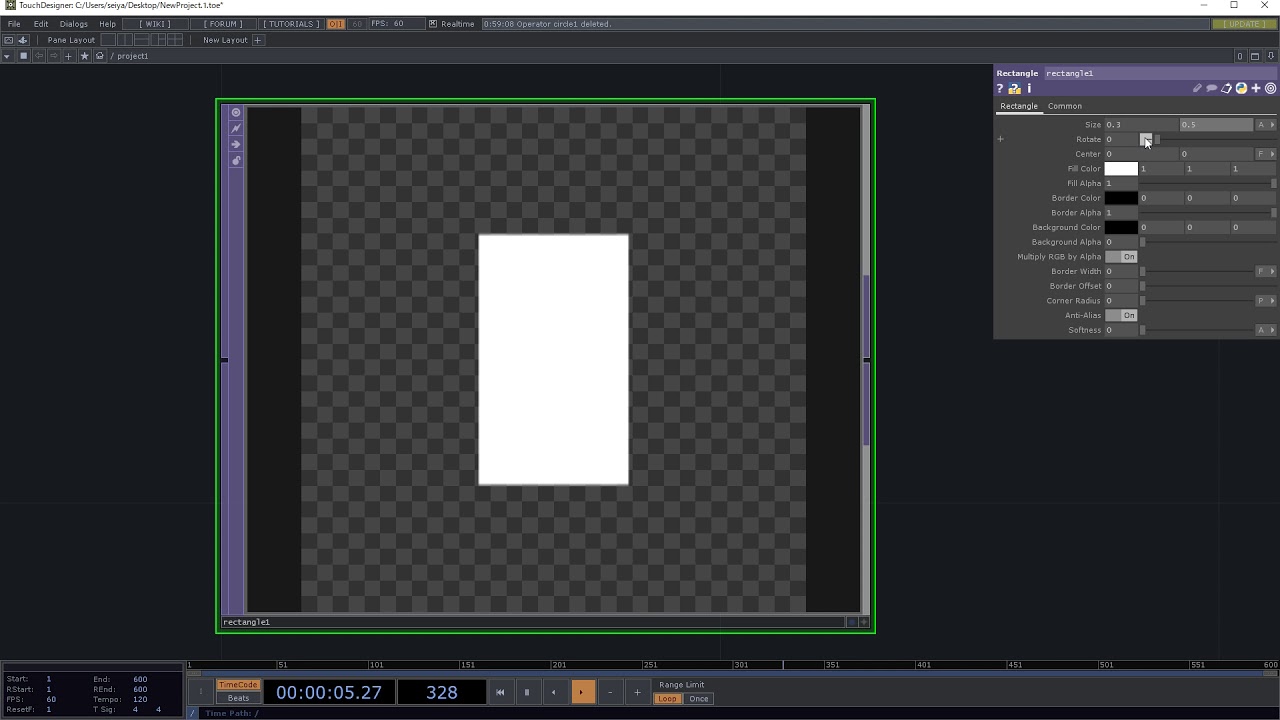Open the operator comment bubble icon
This screenshot has width=1280, height=720.
coord(1212,89)
